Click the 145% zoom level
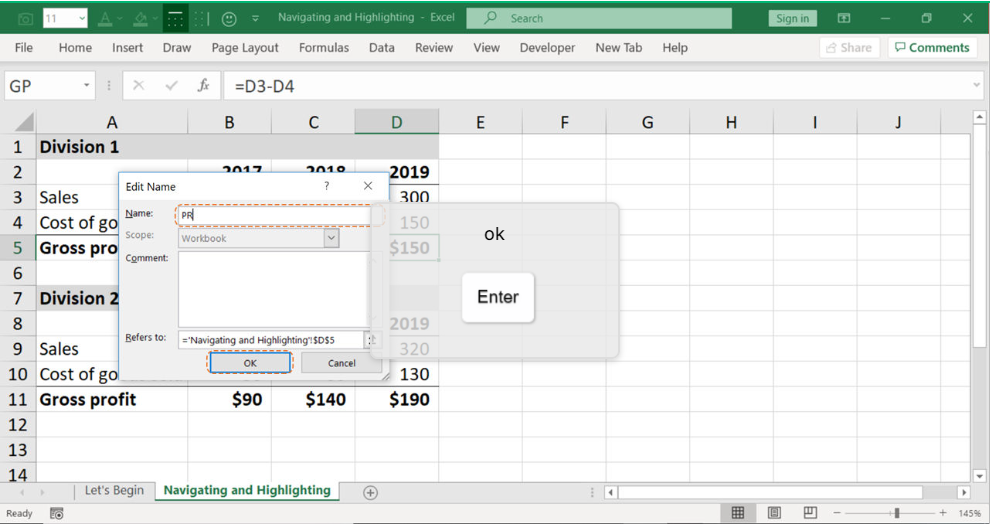Image resolution: width=990 pixels, height=524 pixels. [969, 513]
